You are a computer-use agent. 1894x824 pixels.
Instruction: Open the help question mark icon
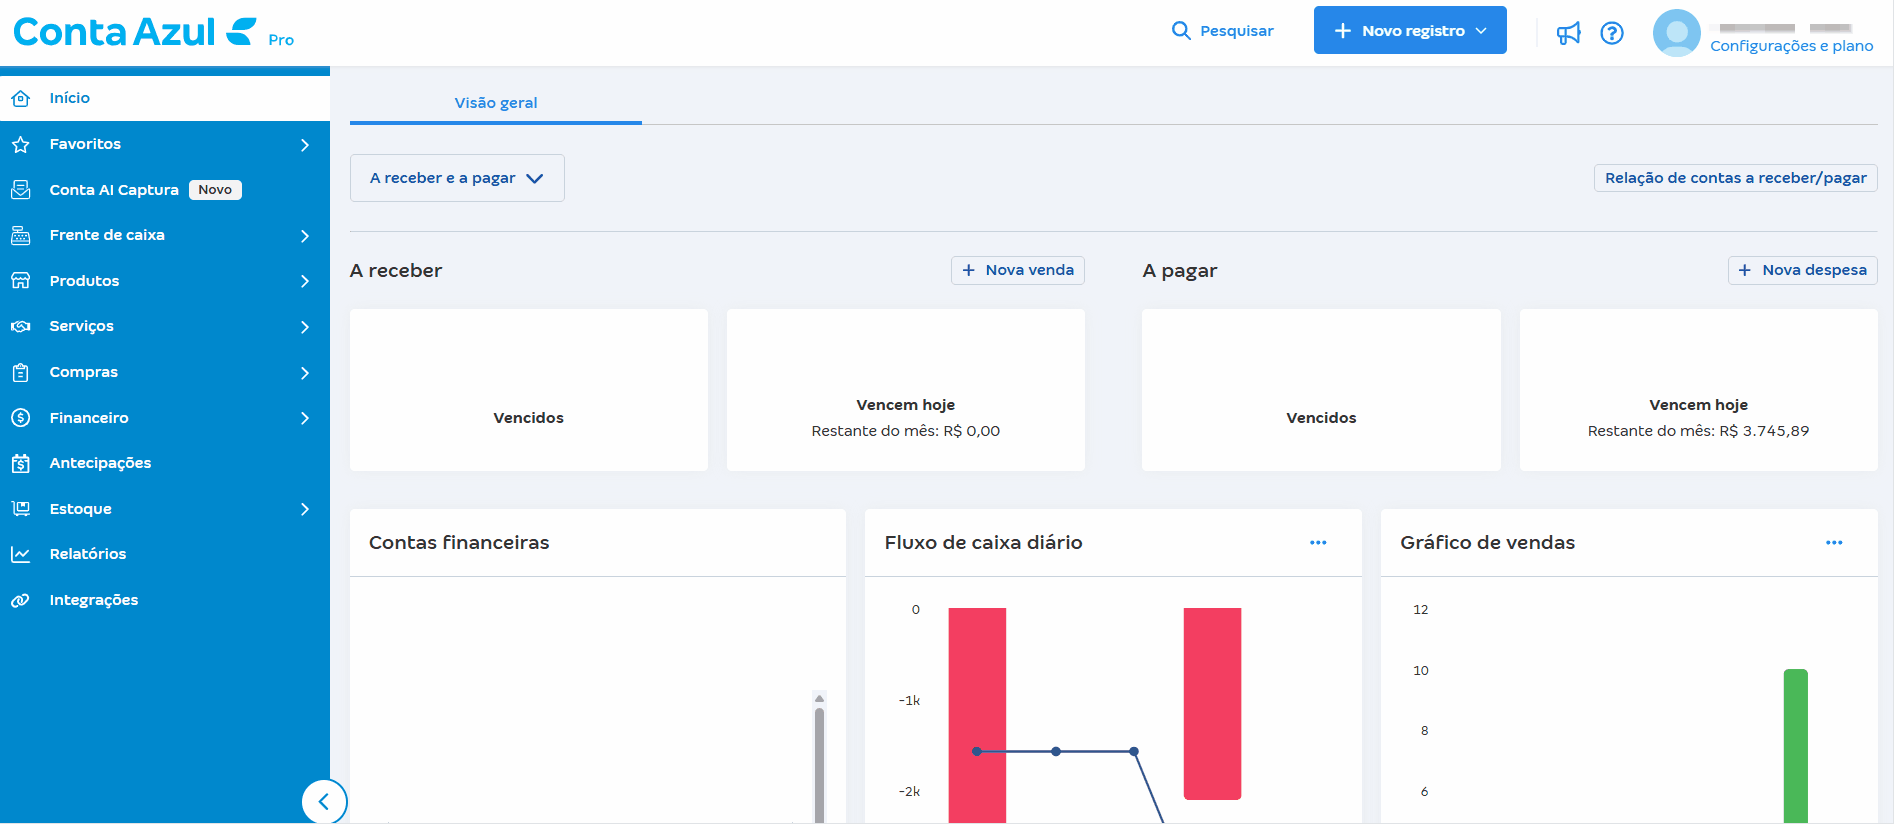(x=1611, y=33)
